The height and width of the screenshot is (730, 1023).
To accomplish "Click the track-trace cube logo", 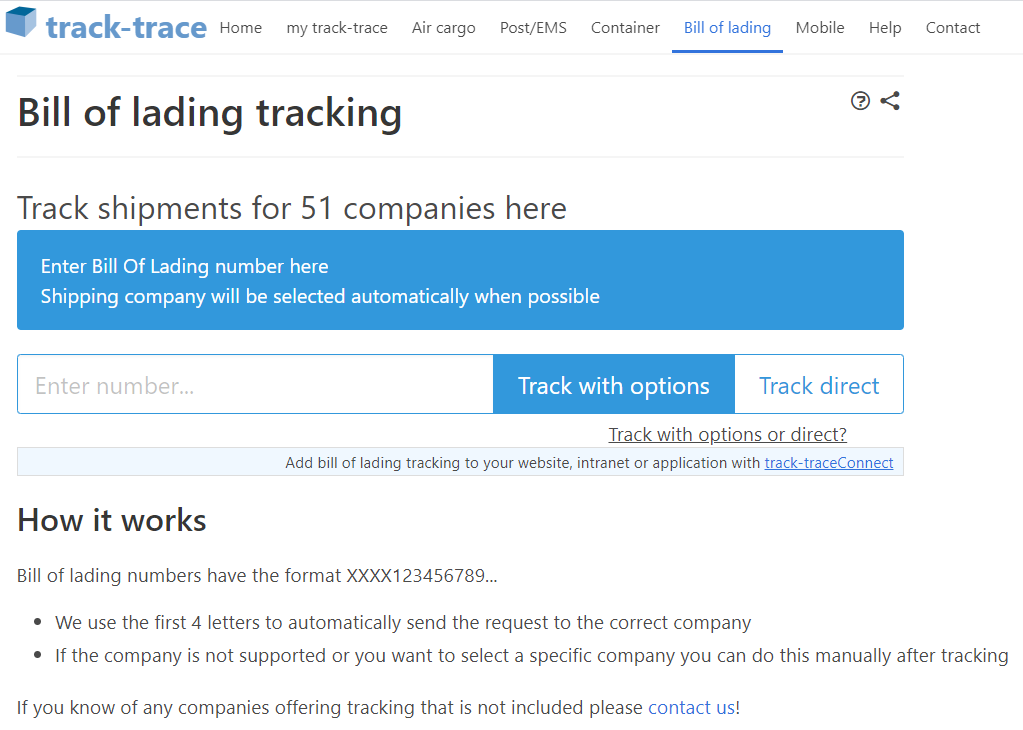I will click(21, 22).
